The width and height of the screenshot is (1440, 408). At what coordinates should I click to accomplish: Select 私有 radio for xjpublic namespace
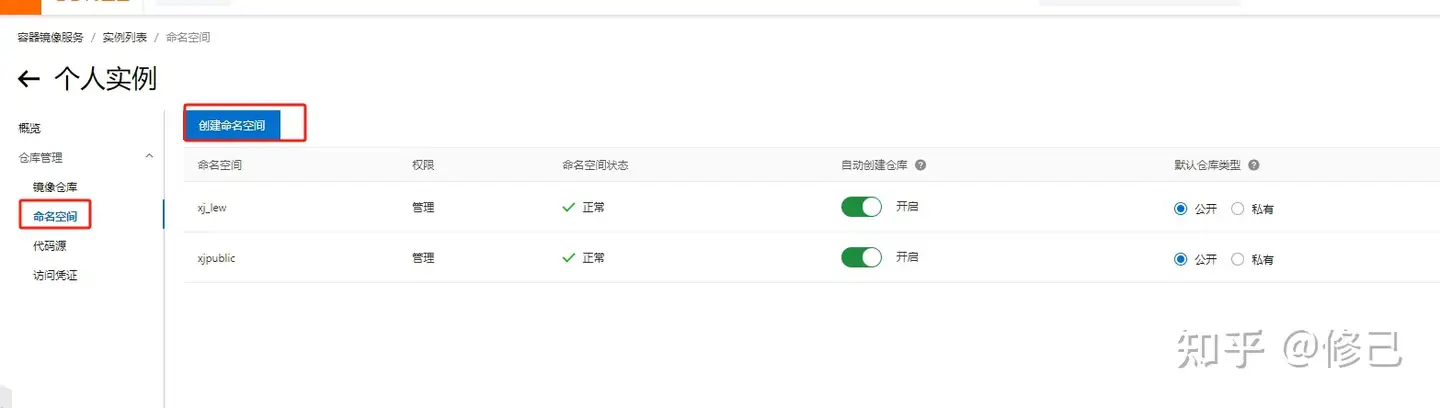[1238, 259]
